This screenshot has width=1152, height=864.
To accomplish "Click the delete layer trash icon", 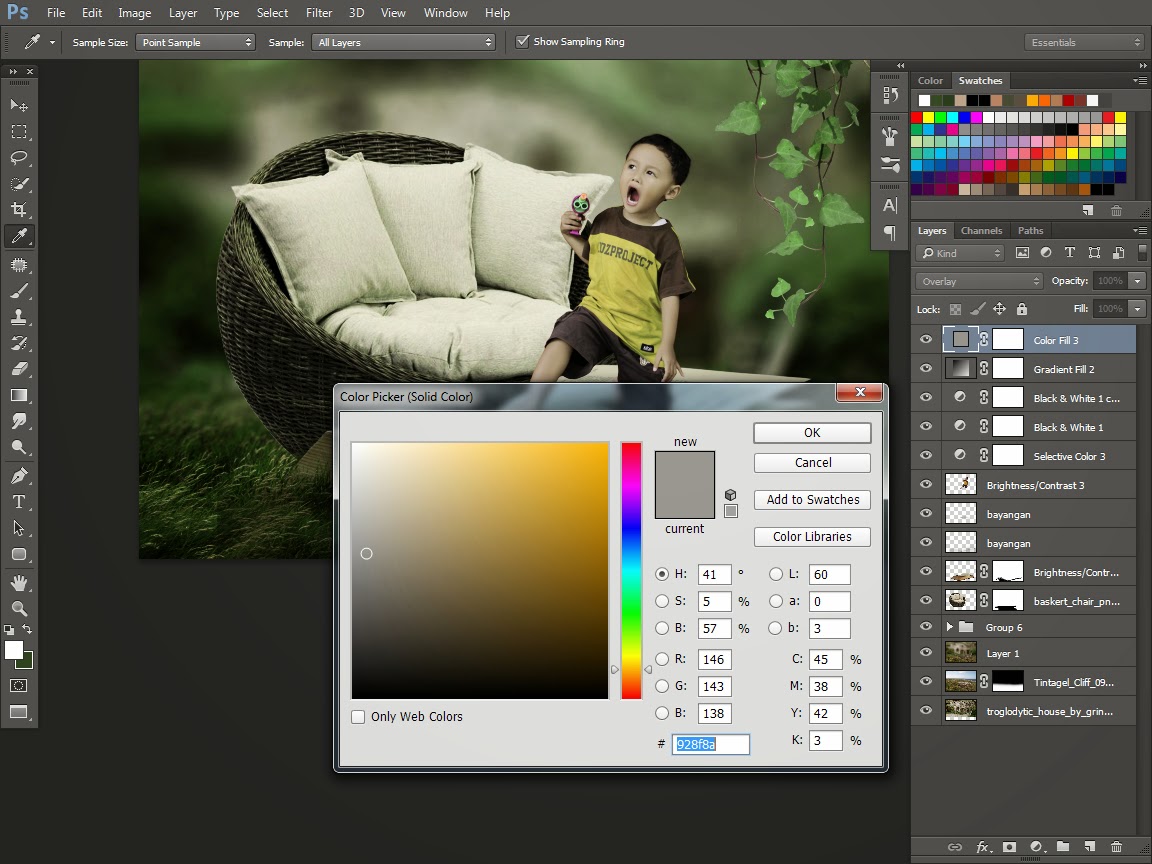I will click(1116, 847).
